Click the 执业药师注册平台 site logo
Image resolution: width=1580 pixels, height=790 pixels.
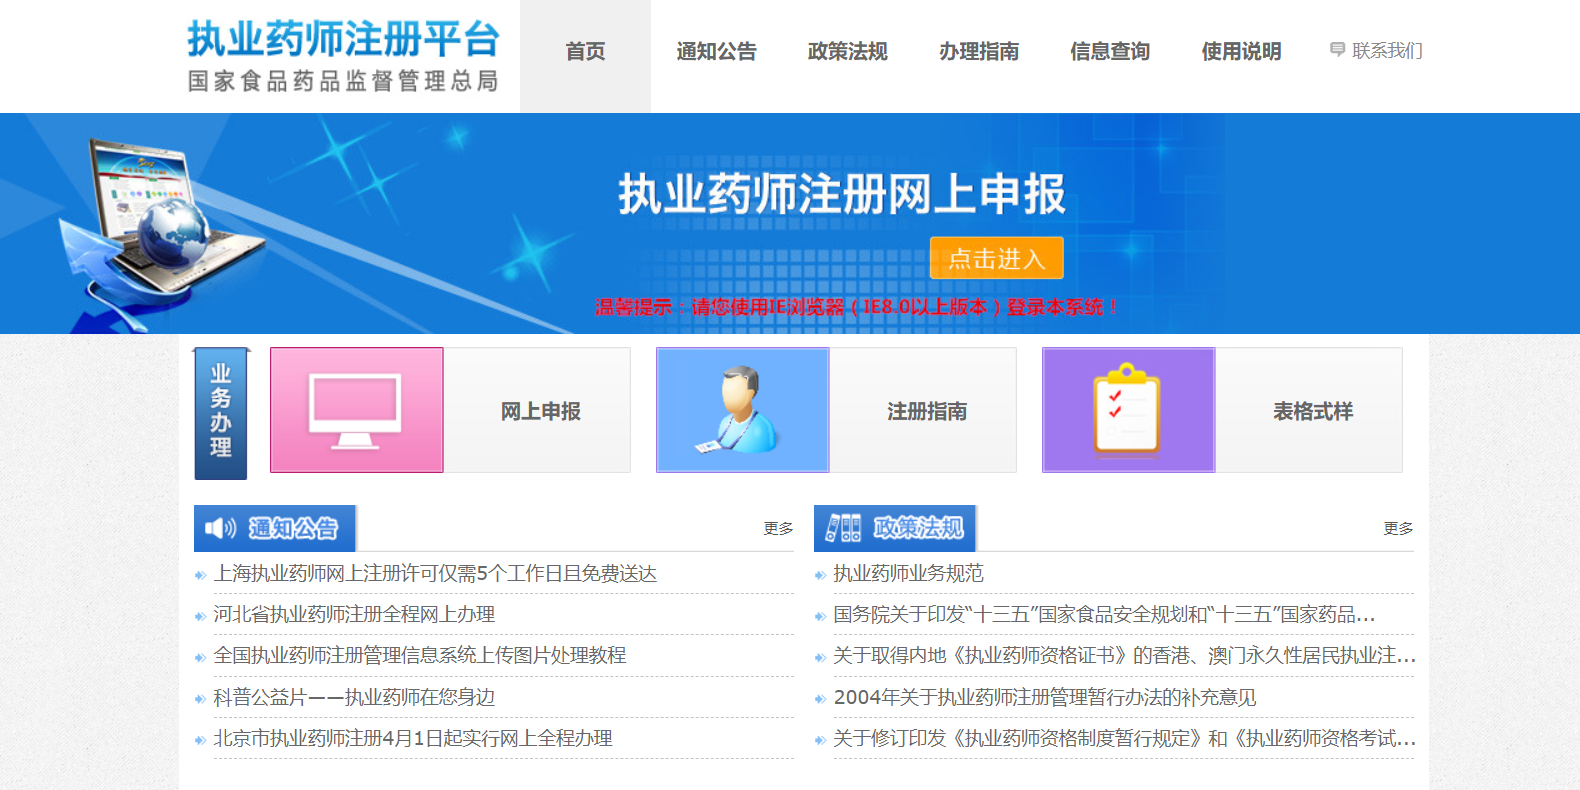point(343,55)
